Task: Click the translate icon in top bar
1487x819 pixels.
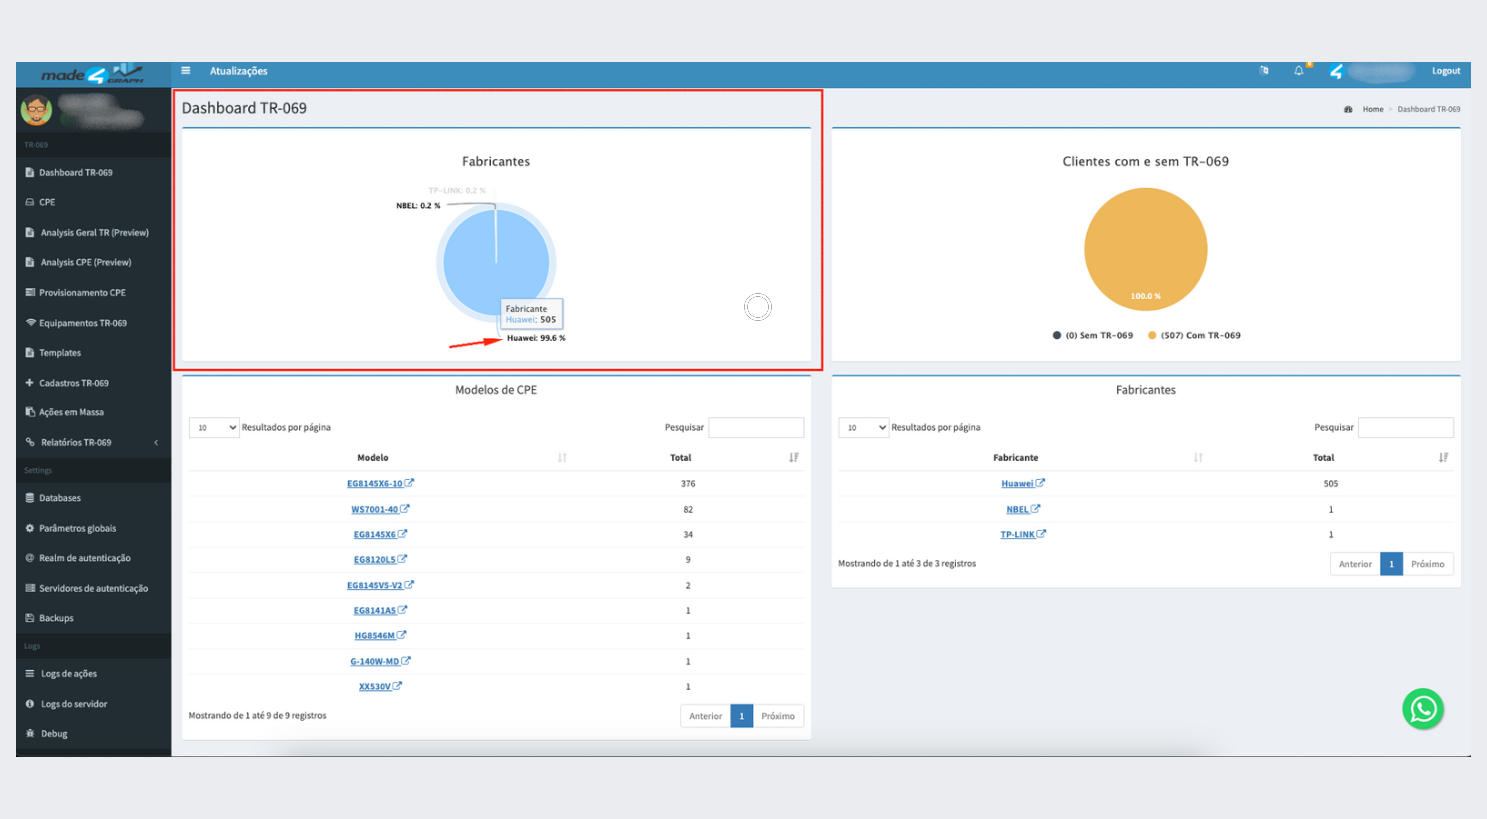Action: coord(1264,71)
